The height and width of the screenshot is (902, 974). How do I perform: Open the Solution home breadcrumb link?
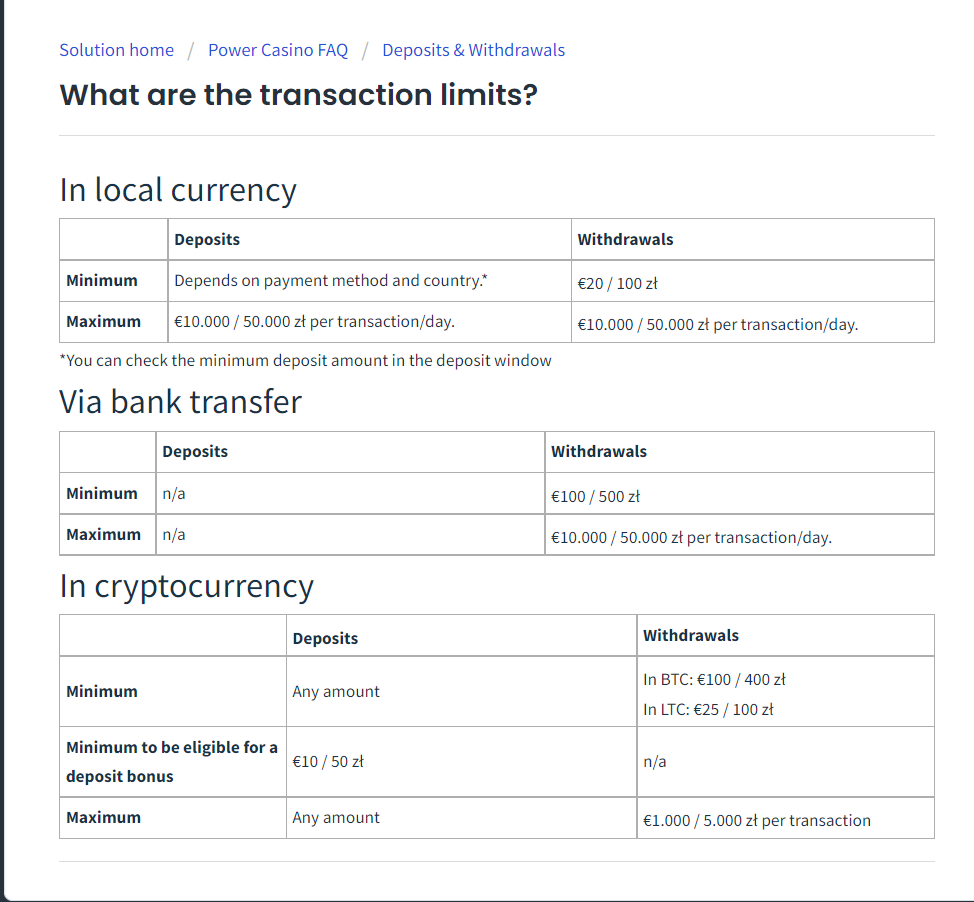pos(116,50)
